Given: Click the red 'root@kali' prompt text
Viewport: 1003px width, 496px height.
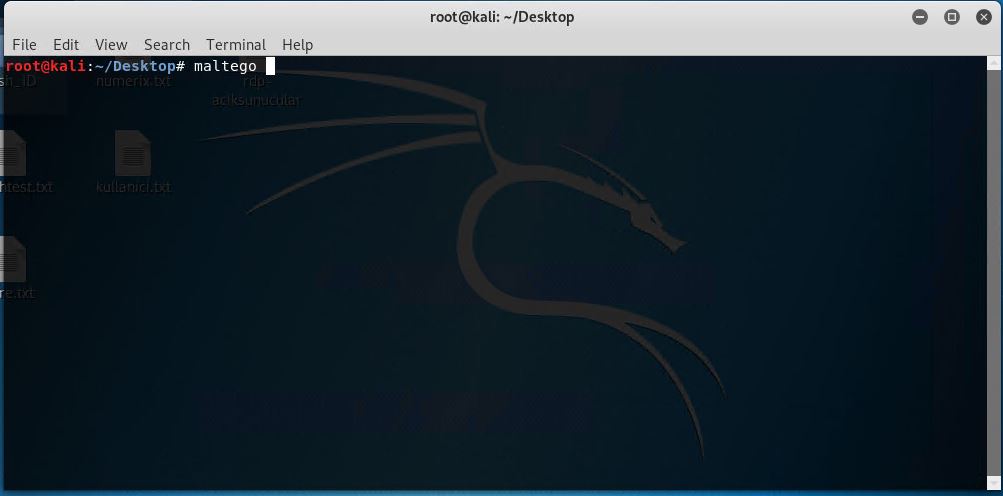Looking at the screenshot, I should 45,66.
